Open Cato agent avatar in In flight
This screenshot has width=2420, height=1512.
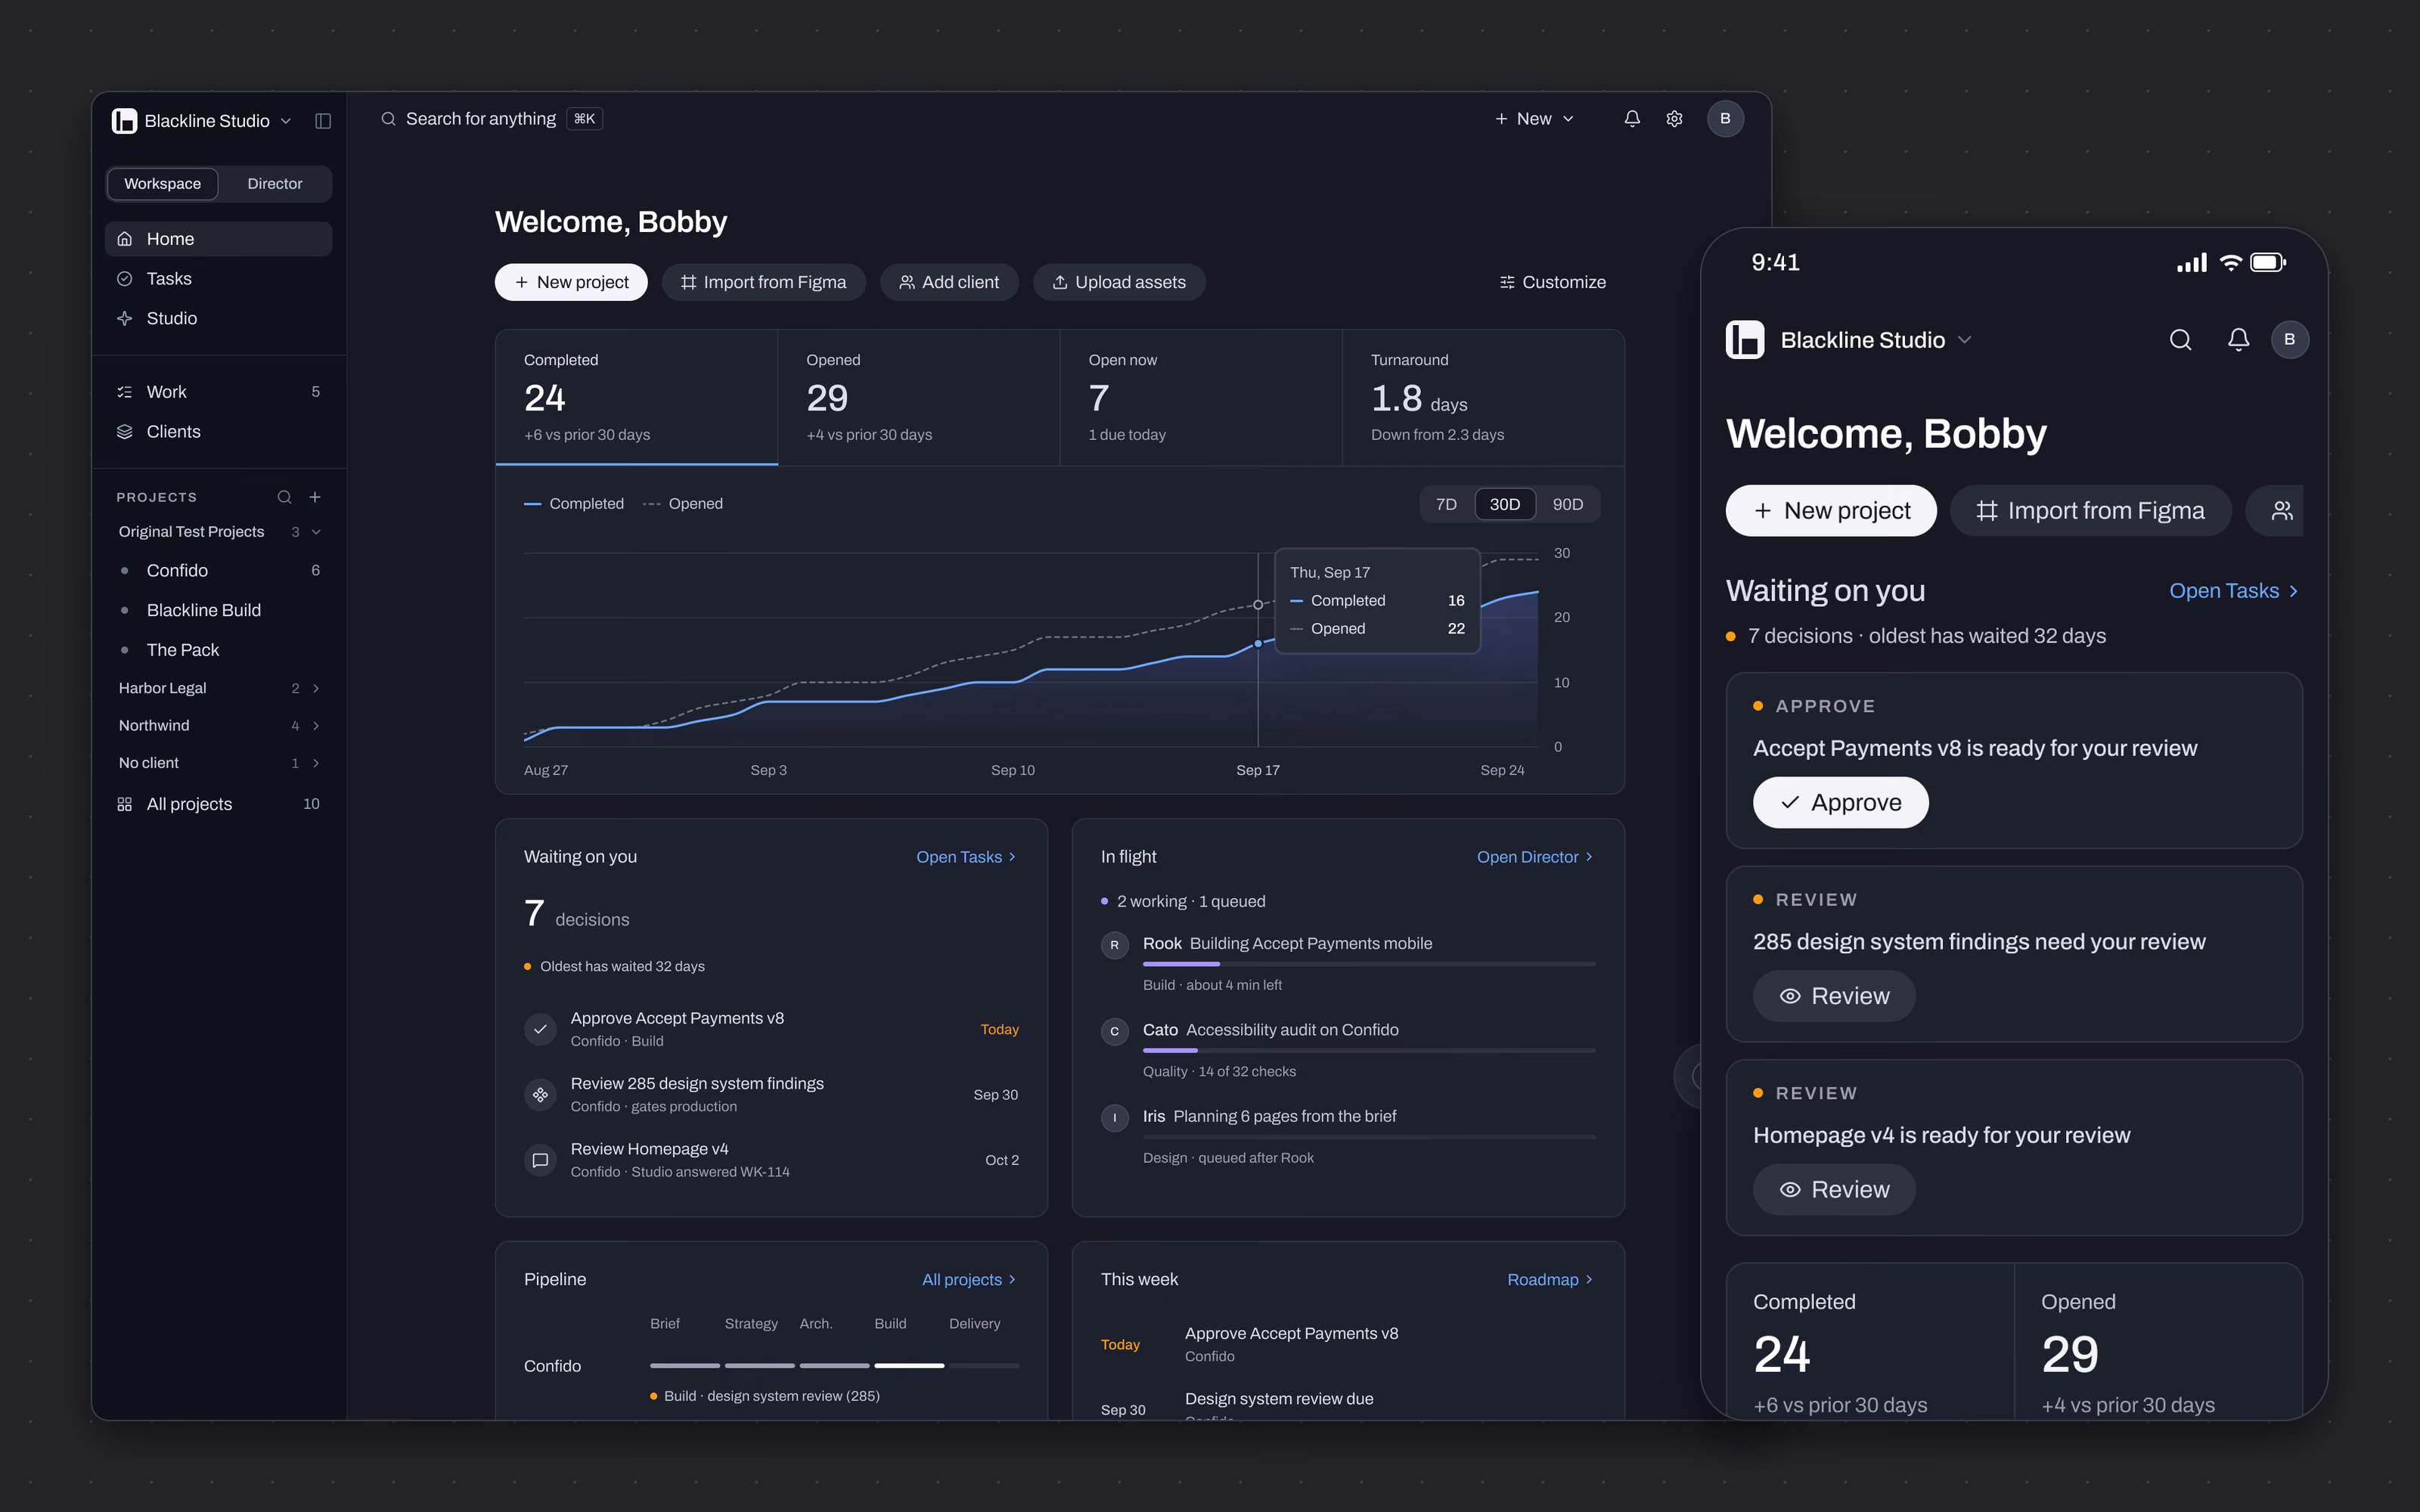point(1115,1031)
